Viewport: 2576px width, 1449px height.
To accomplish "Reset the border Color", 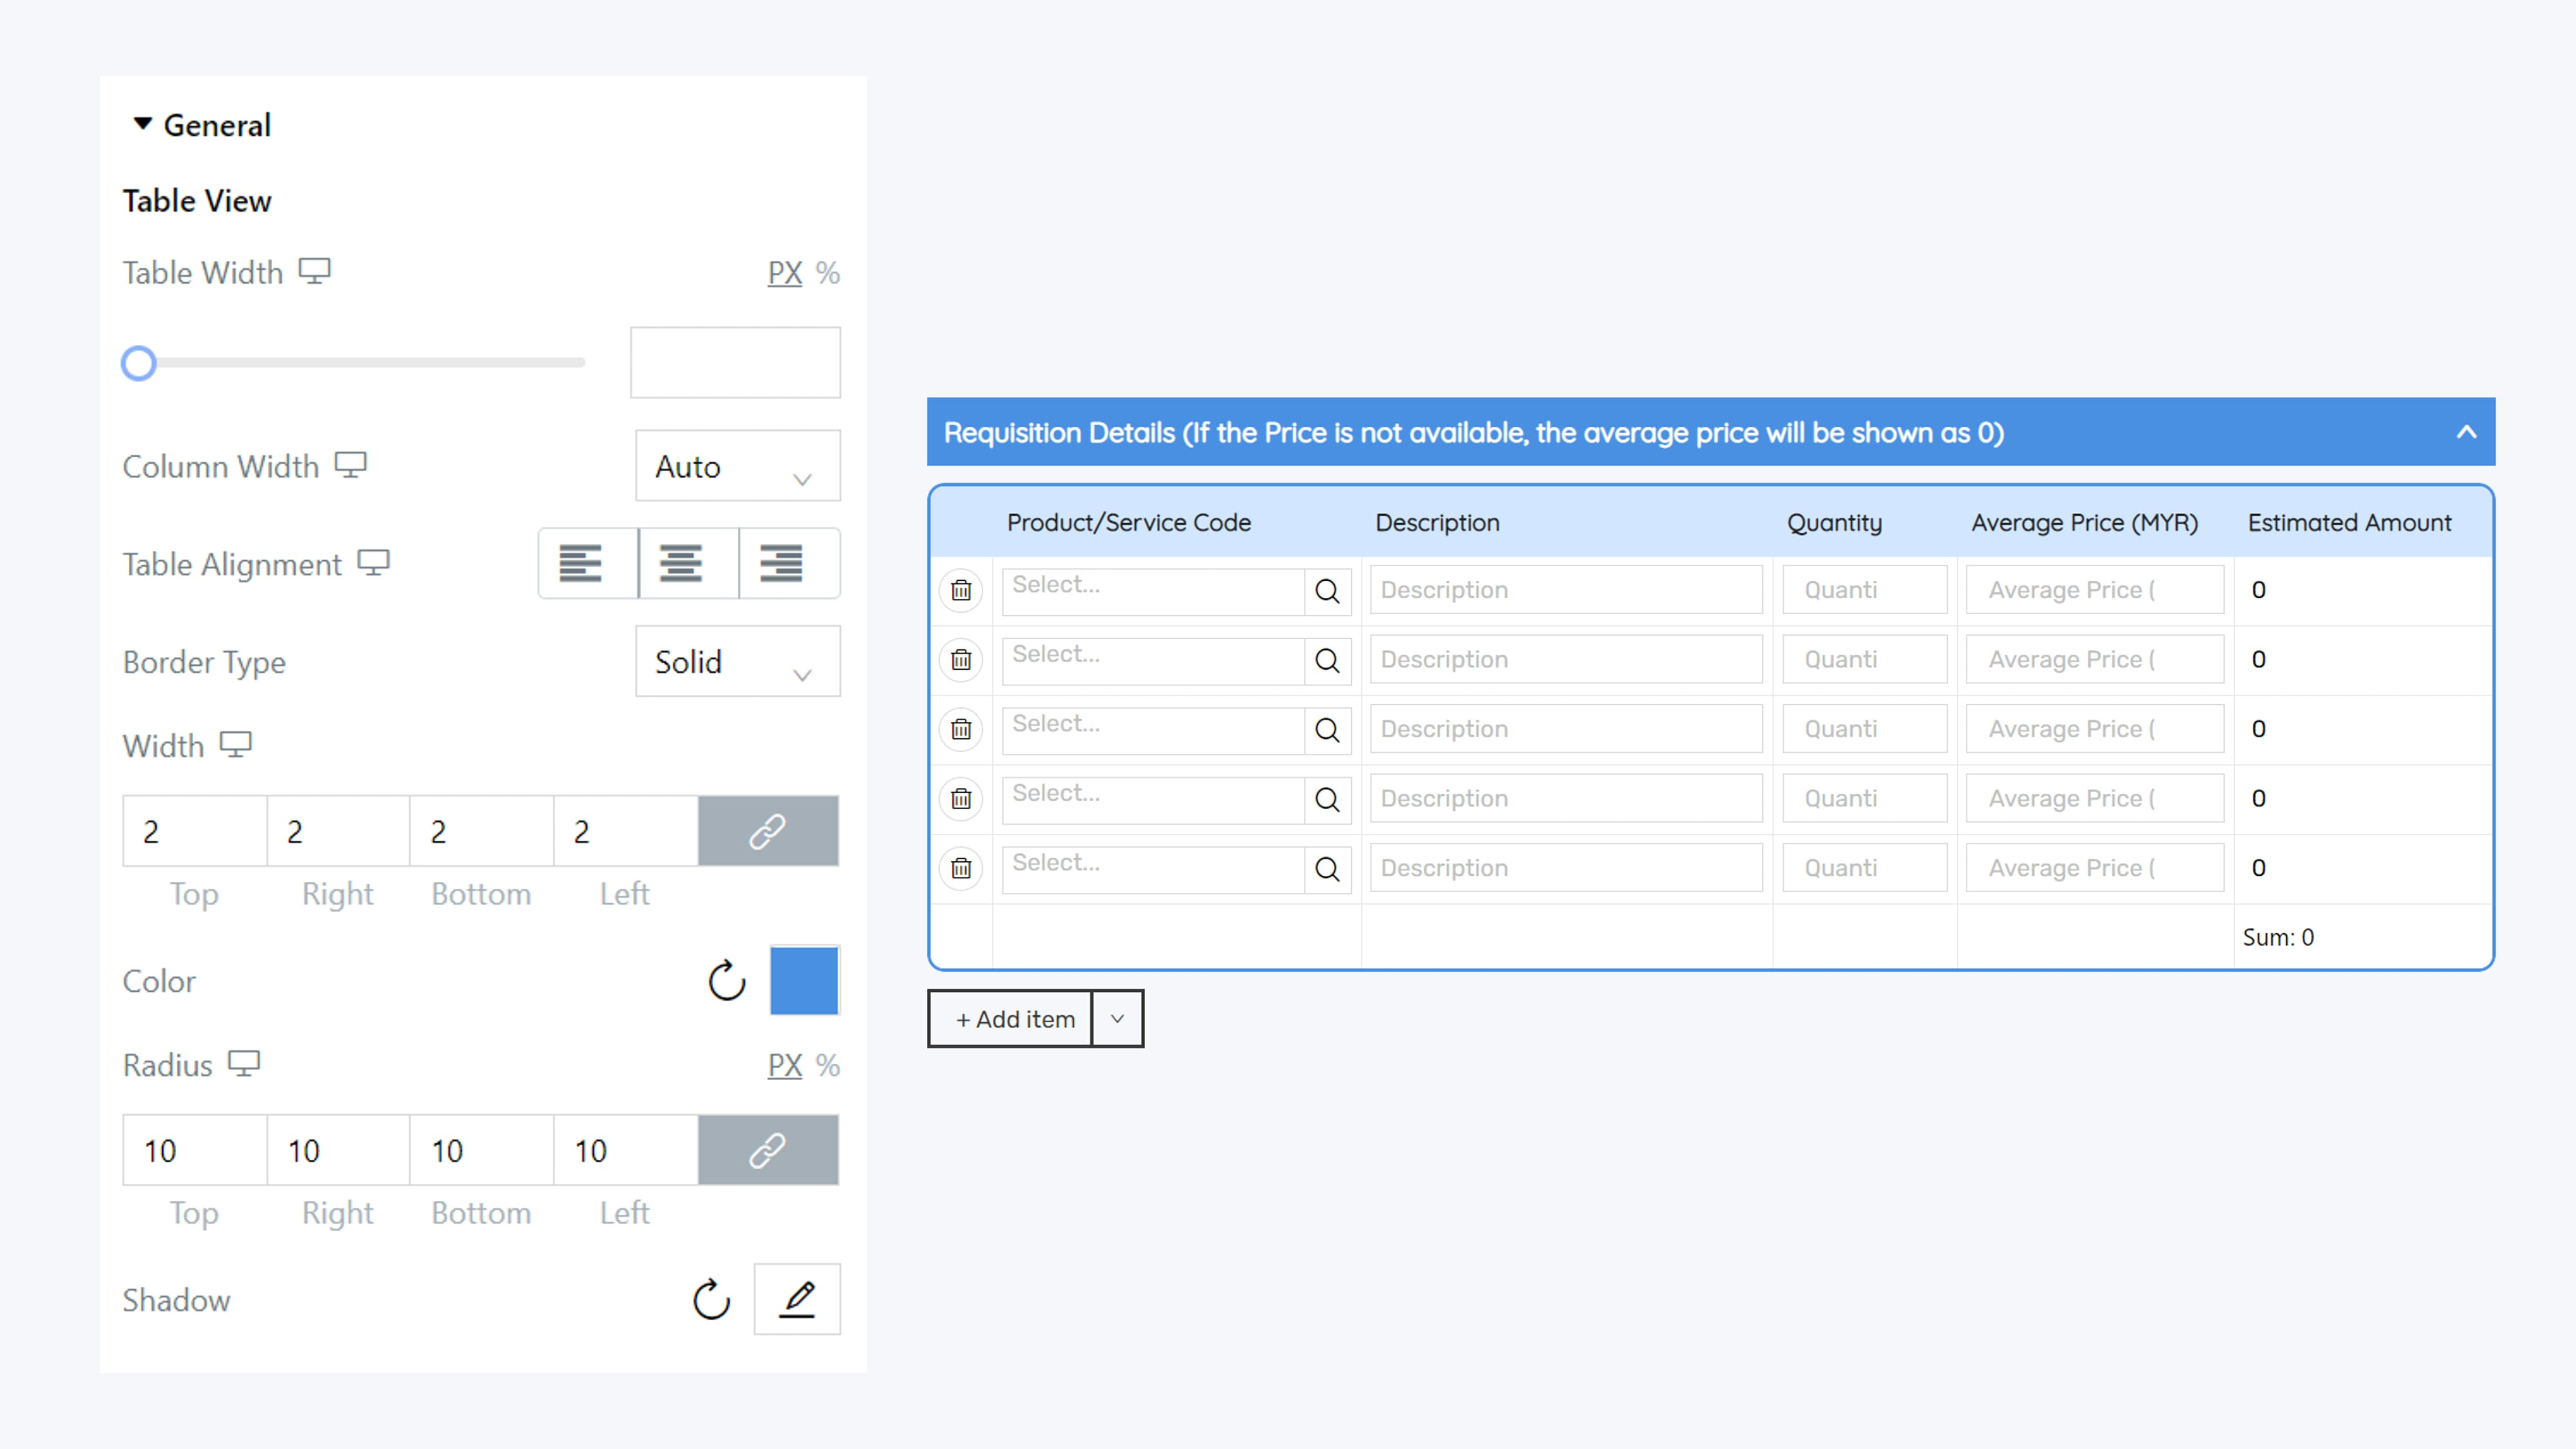I will [727, 981].
